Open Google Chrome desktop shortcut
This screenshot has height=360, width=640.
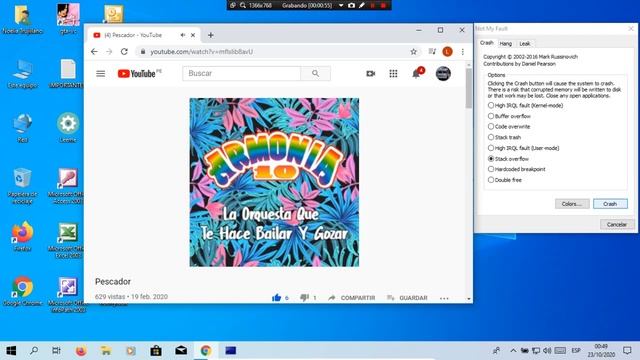(x=22, y=291)
